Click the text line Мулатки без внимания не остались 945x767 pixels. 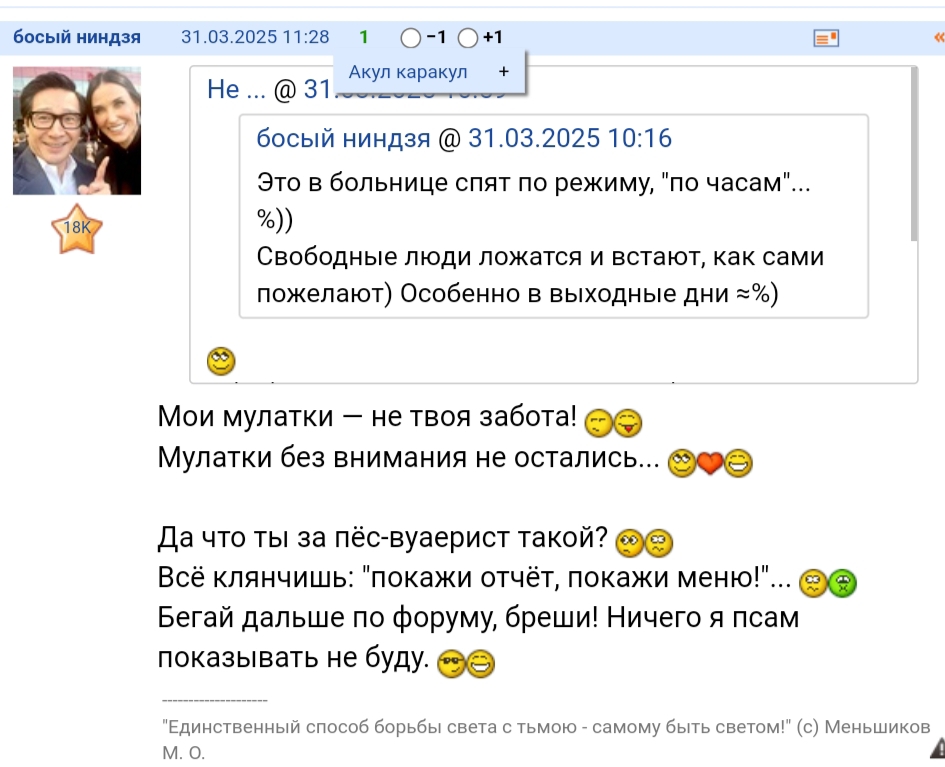coord(409,457)
